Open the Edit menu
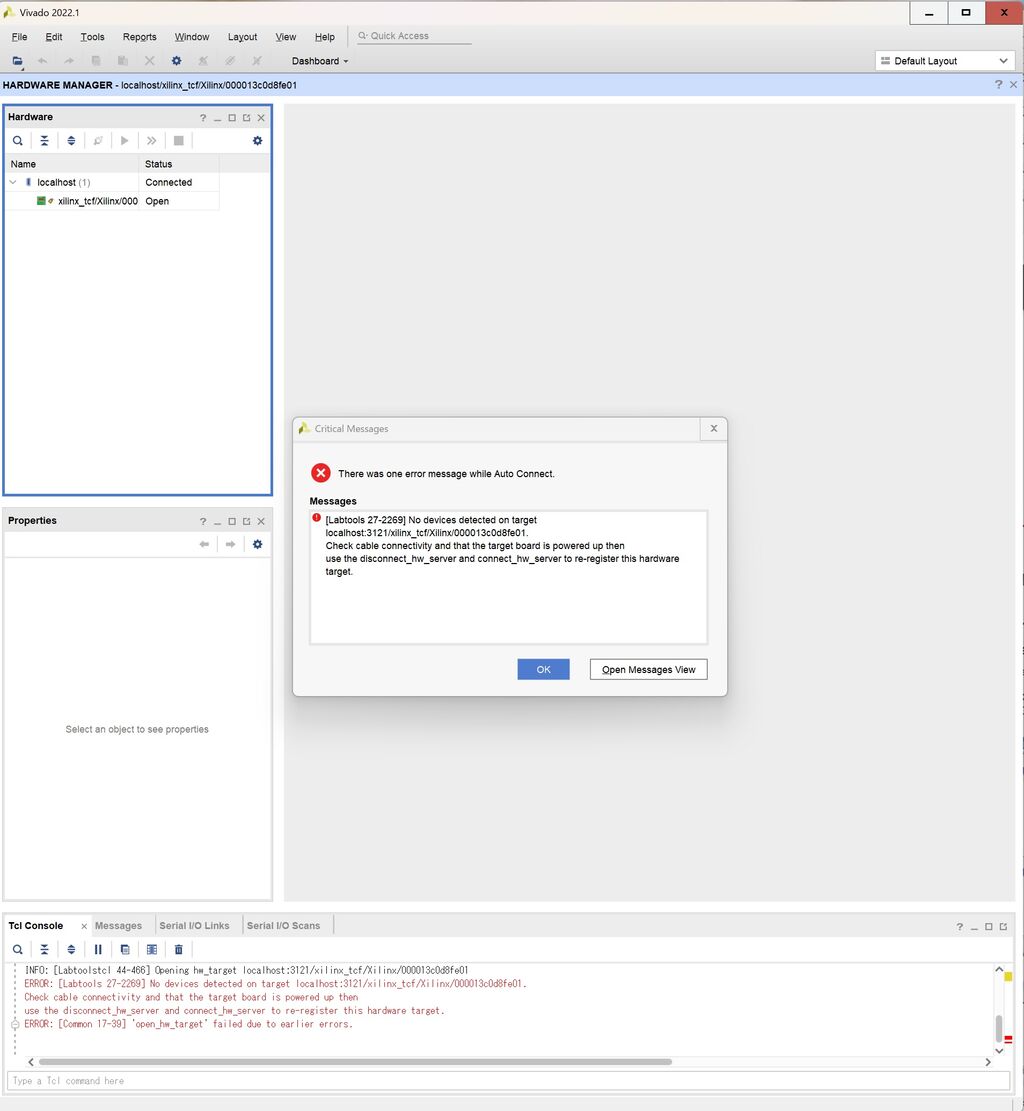 pos(54,37)
